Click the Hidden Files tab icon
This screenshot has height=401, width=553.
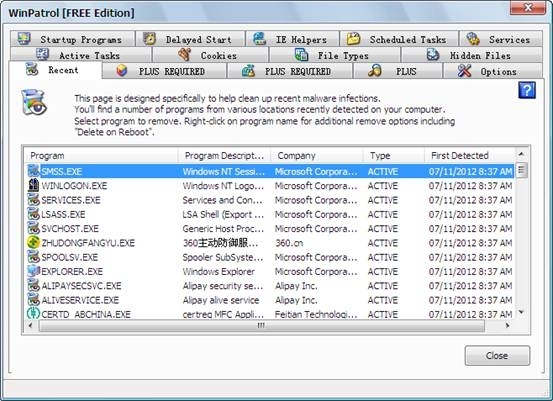tap(433, 55)
